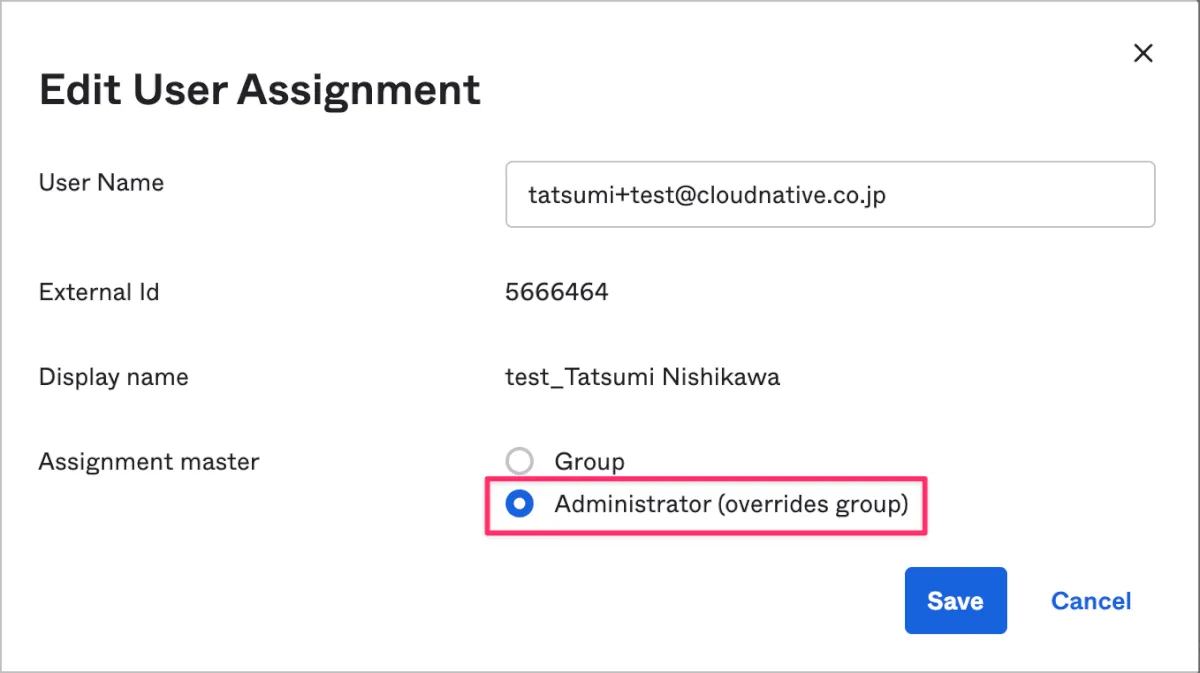Click the "Administrator (overrides group)" label text
The height and width of the screenshot is (673, 1200).
click(731, 504)
